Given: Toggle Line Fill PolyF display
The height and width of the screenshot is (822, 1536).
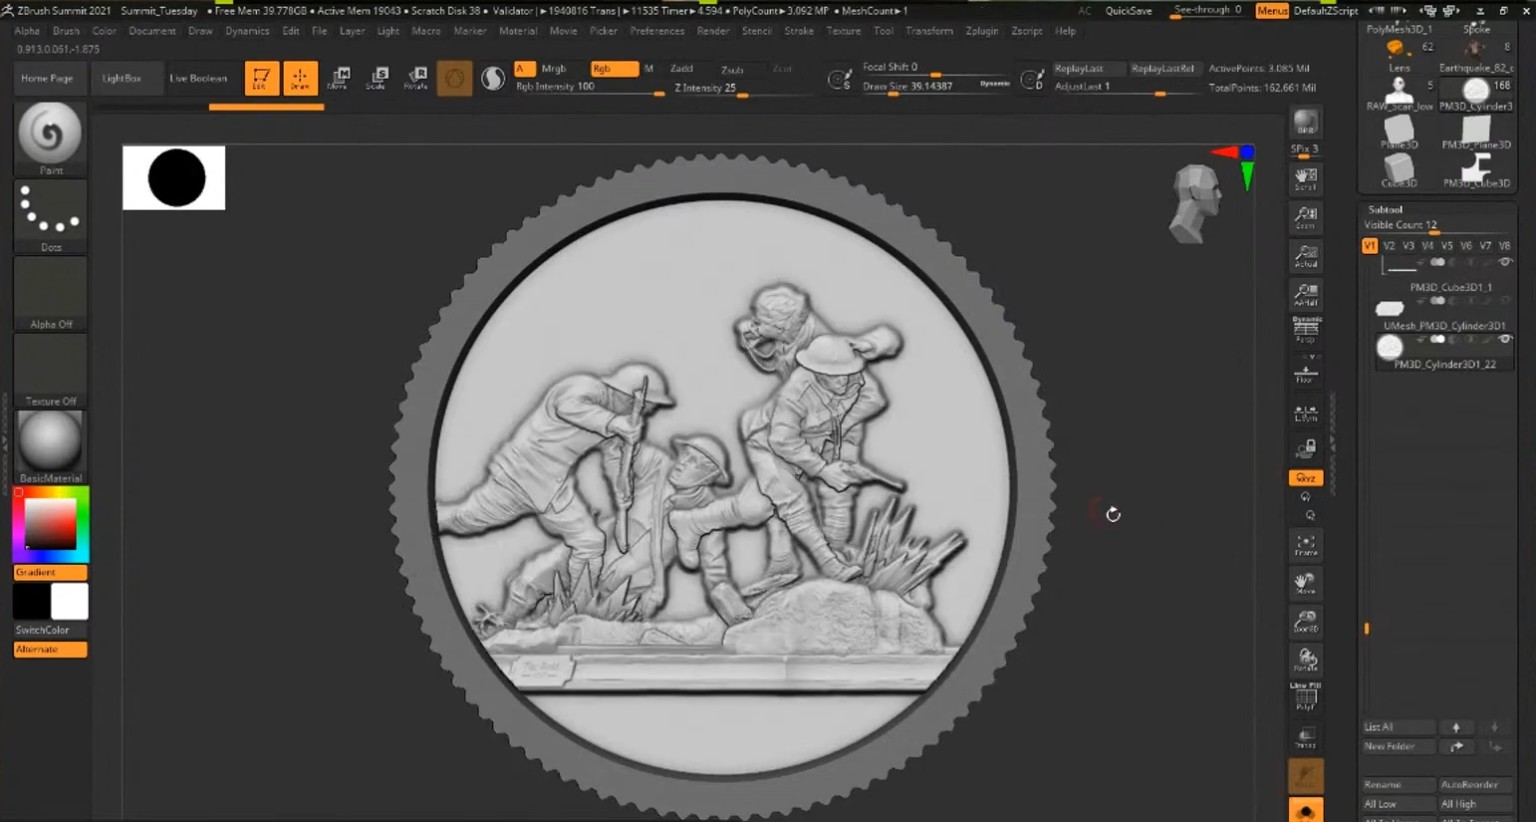Looking at the screenshot, I should pos(1305,696).
